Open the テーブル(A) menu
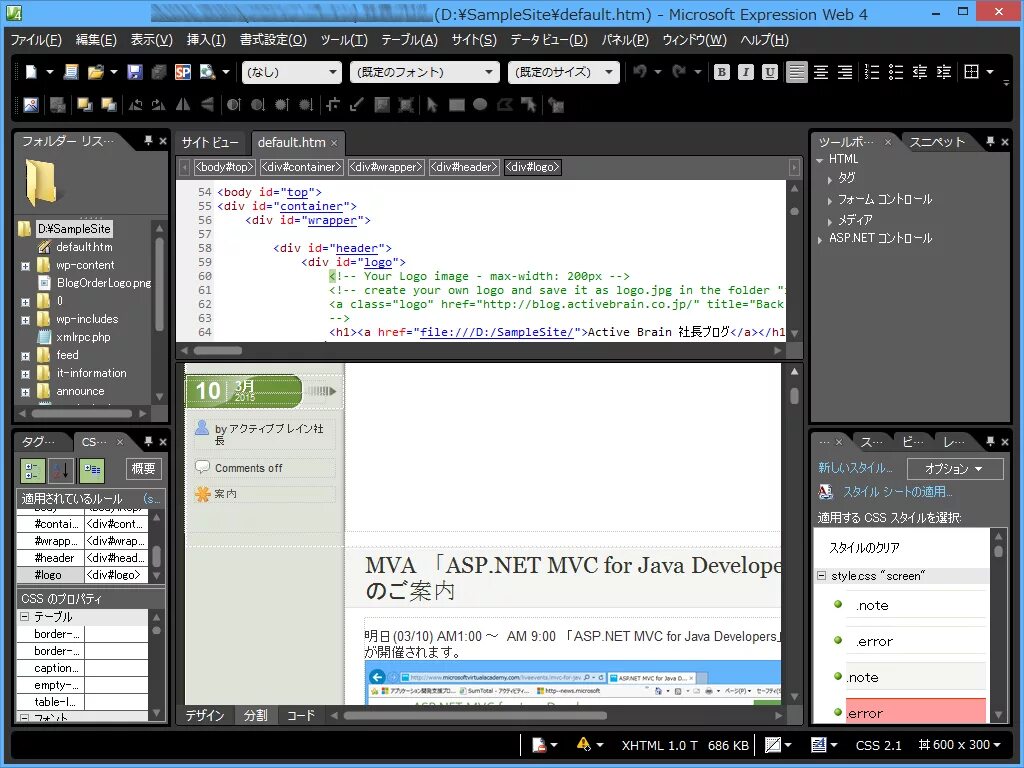 click(x=409, y=40)
